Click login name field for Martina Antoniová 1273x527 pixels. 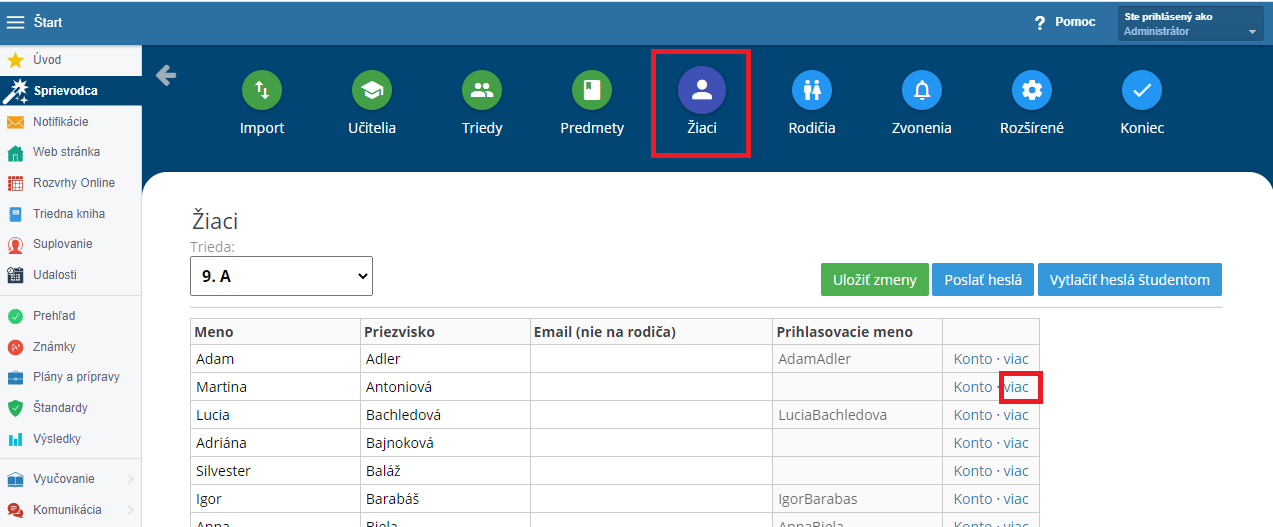coord(857,387)
